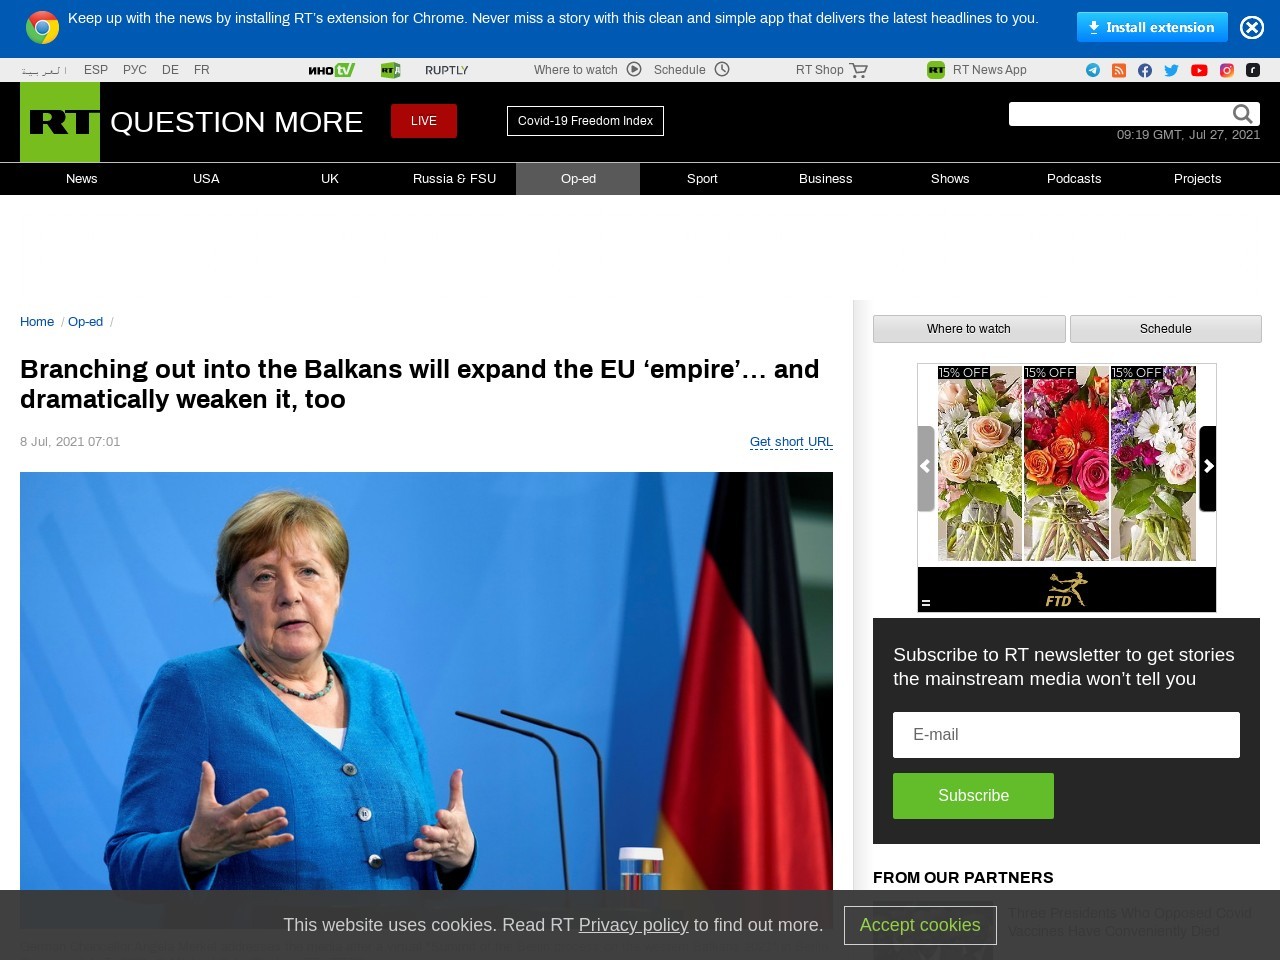1280x960 pixels.
Task: Switch to ESP language edition
Action: 96,70
